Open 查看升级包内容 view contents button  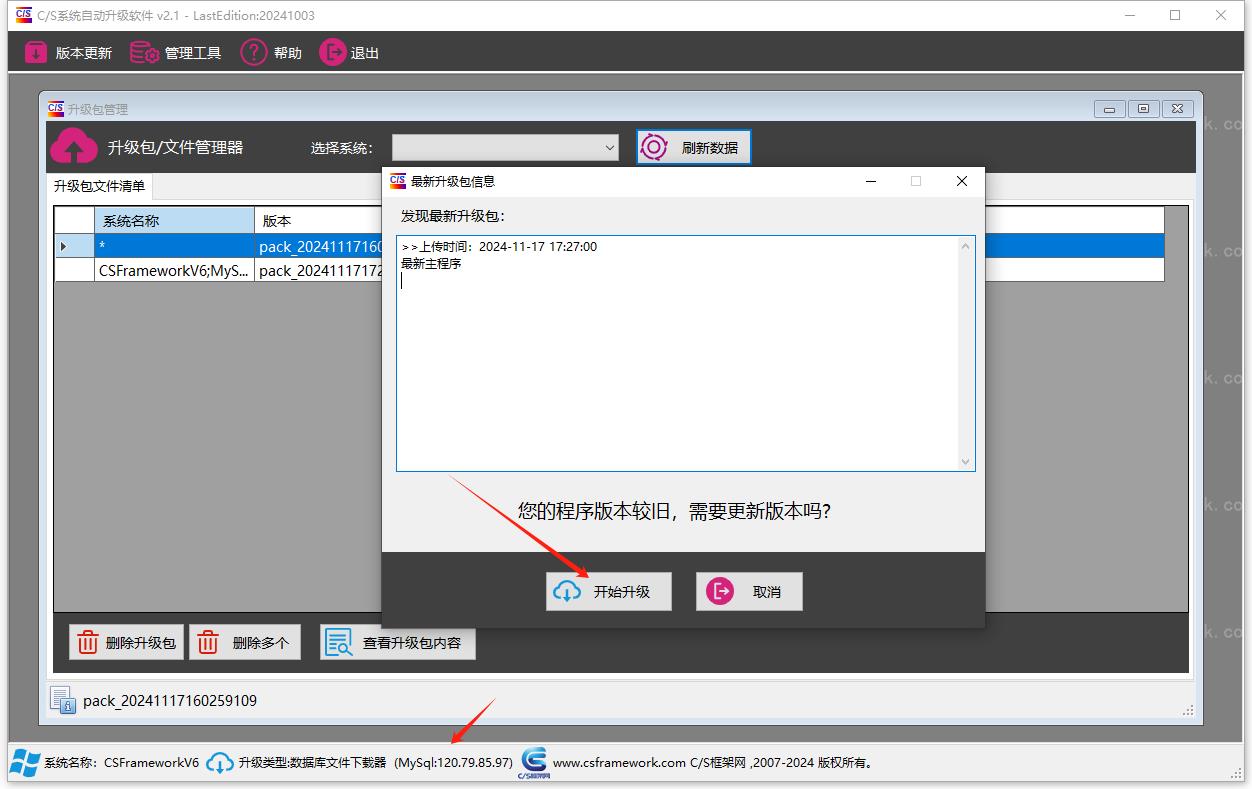tap(397, 643)
